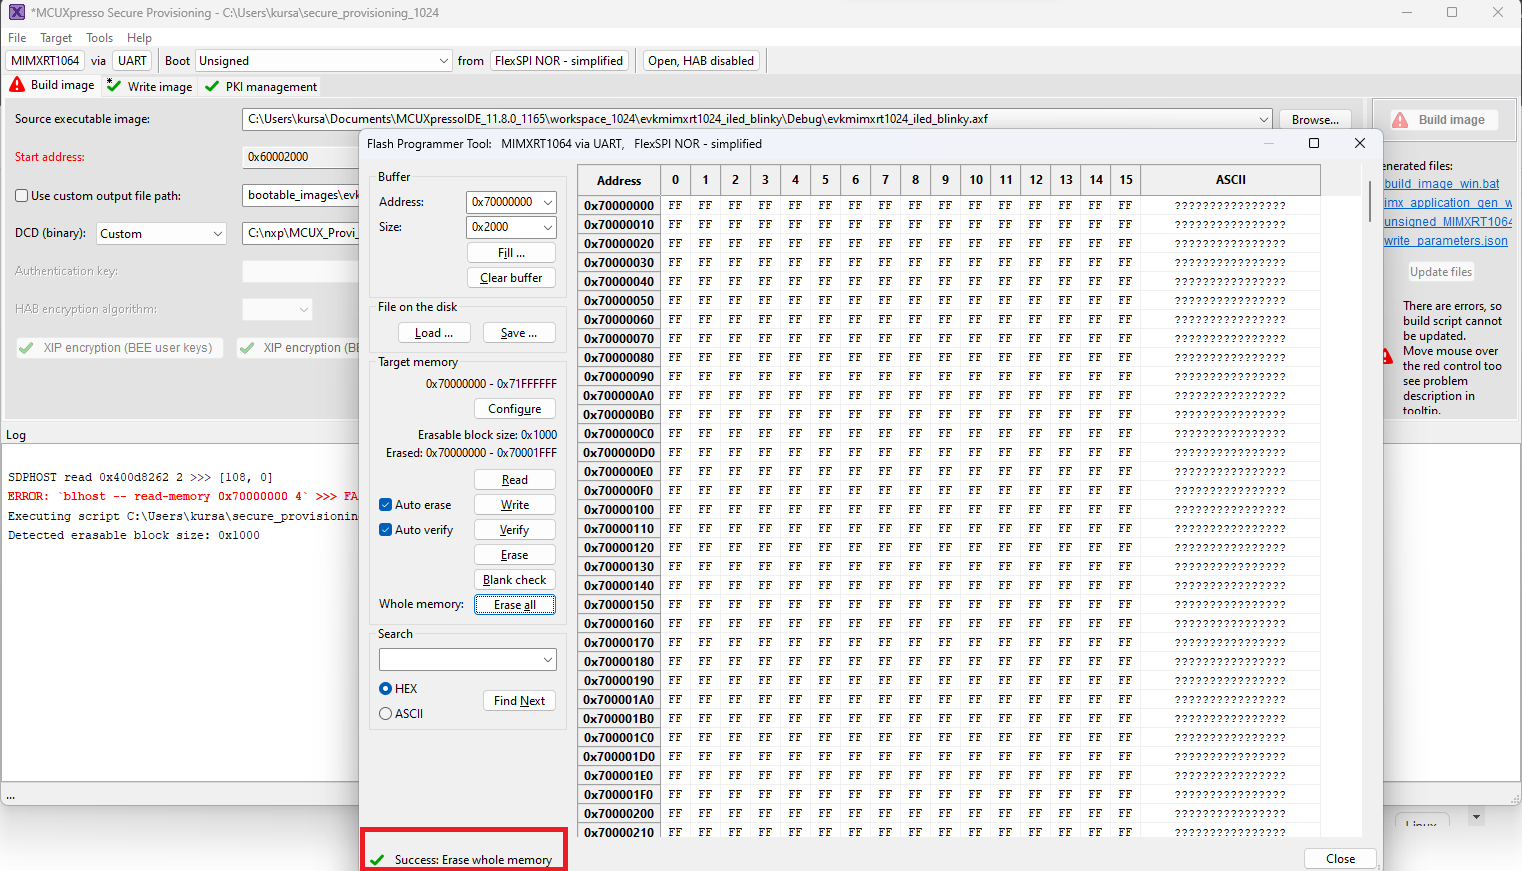Click the Clear buffer button
The height and width of the screenshot is (871, 1522).
point(511,278)
